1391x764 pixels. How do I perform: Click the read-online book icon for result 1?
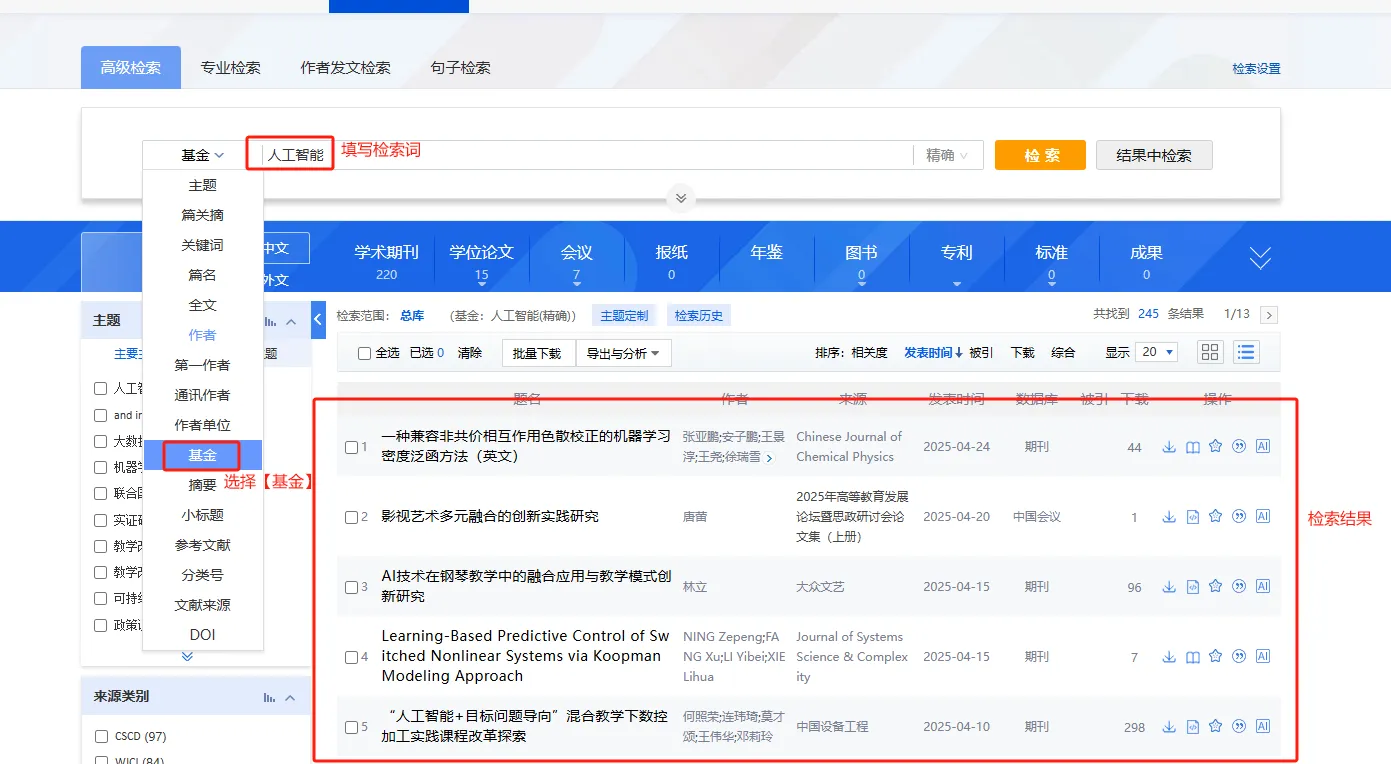pos(1193,447)
